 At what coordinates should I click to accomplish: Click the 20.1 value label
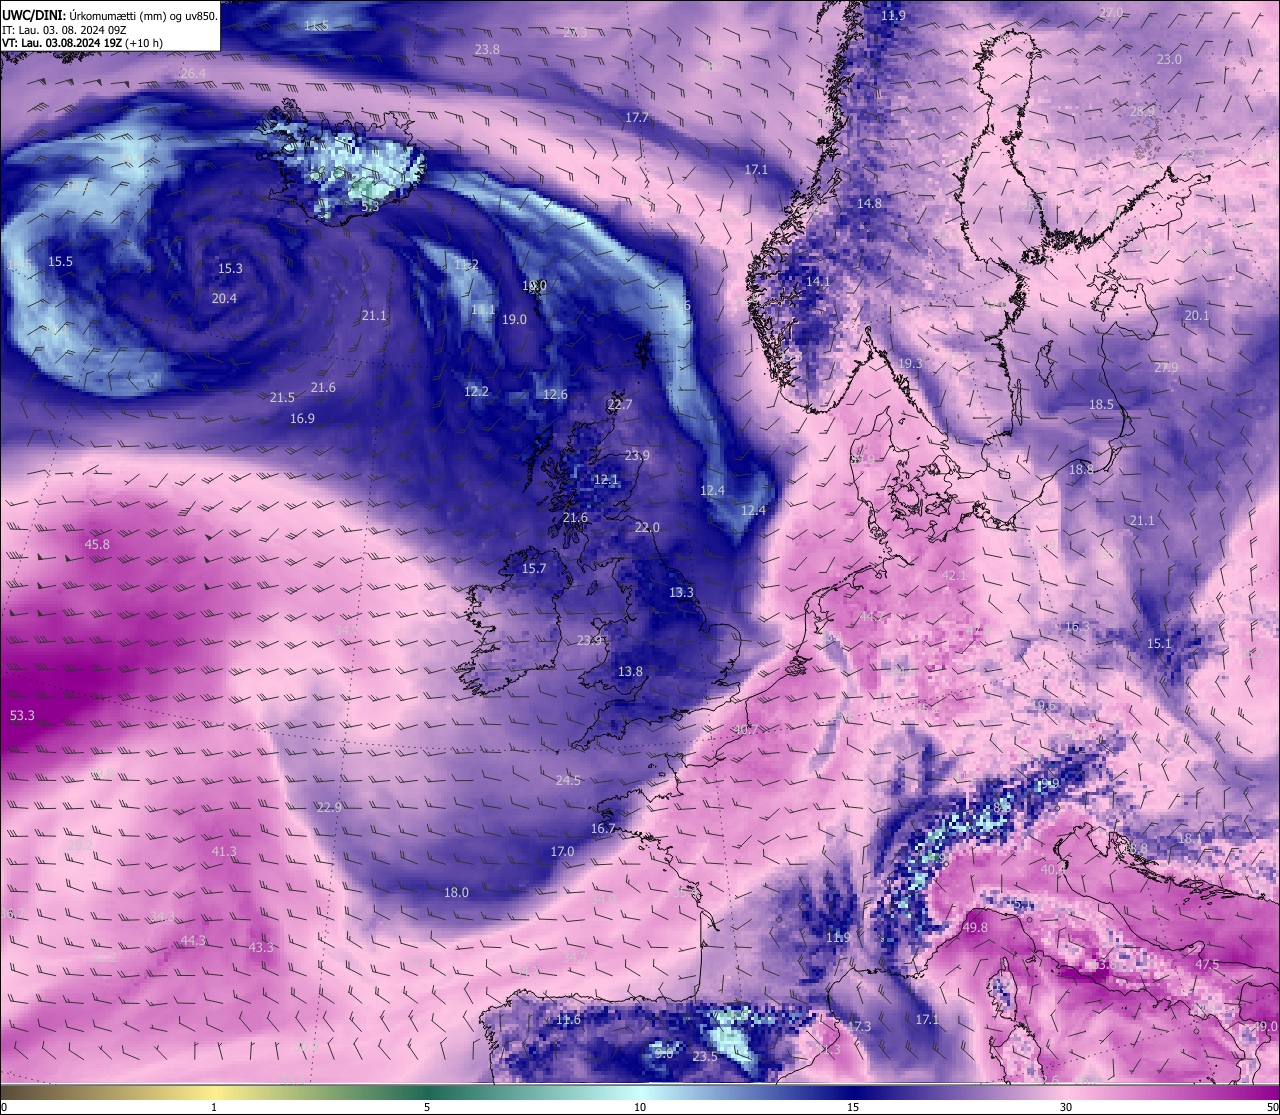pyautogui.click(x=1197, y=315)
